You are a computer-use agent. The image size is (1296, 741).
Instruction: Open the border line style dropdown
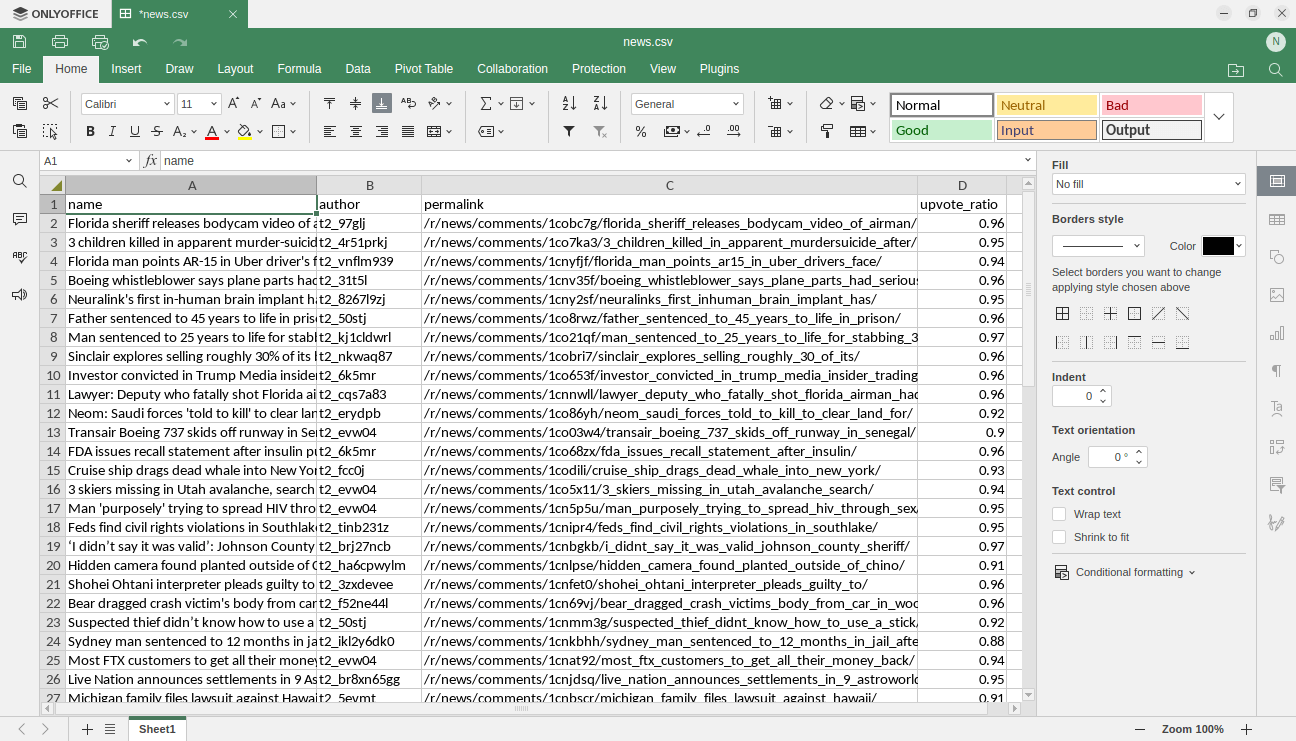(x=1098, y=246)
